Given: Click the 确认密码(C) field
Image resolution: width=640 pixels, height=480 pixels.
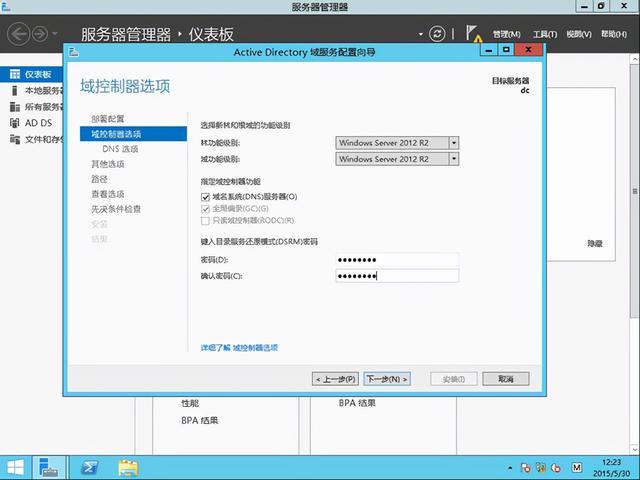Looking at the screenshot, I should [x=397, y=276].
